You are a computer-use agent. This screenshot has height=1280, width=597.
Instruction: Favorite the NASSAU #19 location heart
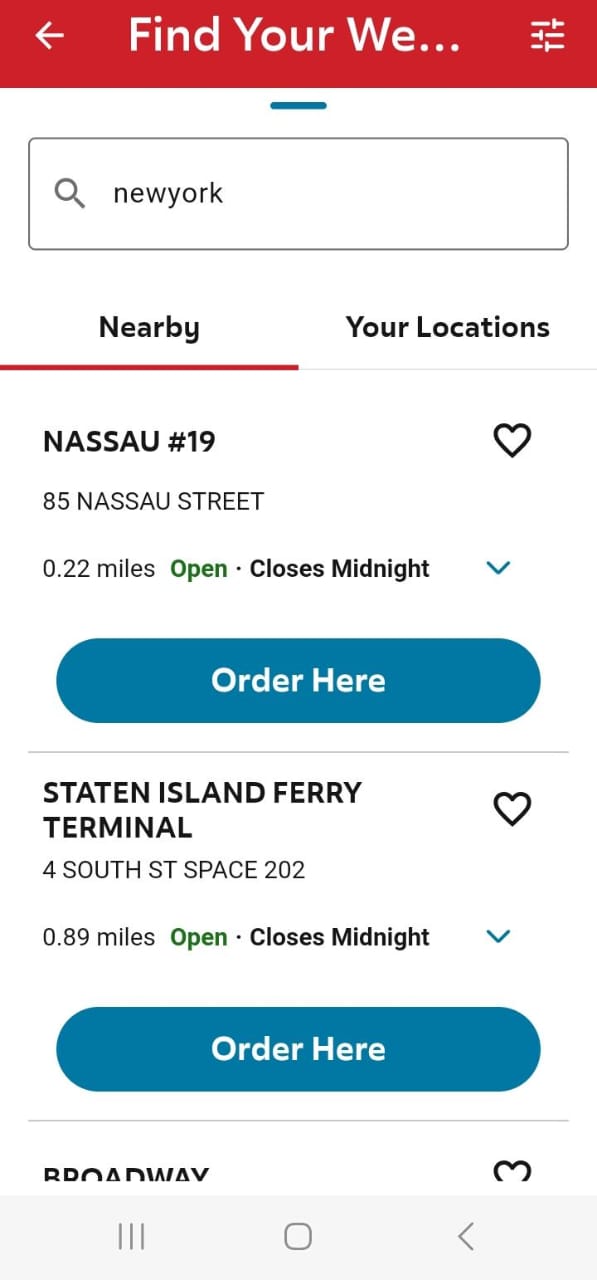[x=512, y=440]
